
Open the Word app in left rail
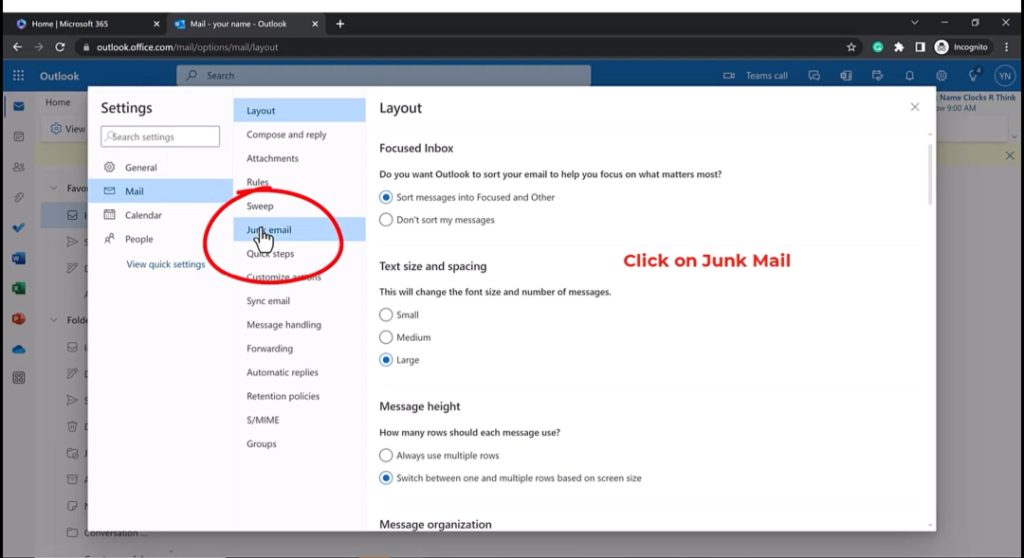click(18, 259)
